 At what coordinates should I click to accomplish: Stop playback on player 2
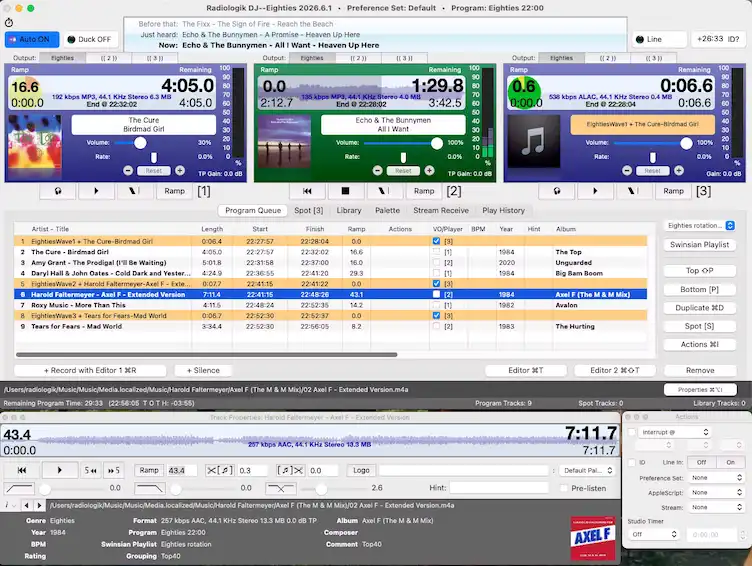pyautogui.click(x=345, y=191)
